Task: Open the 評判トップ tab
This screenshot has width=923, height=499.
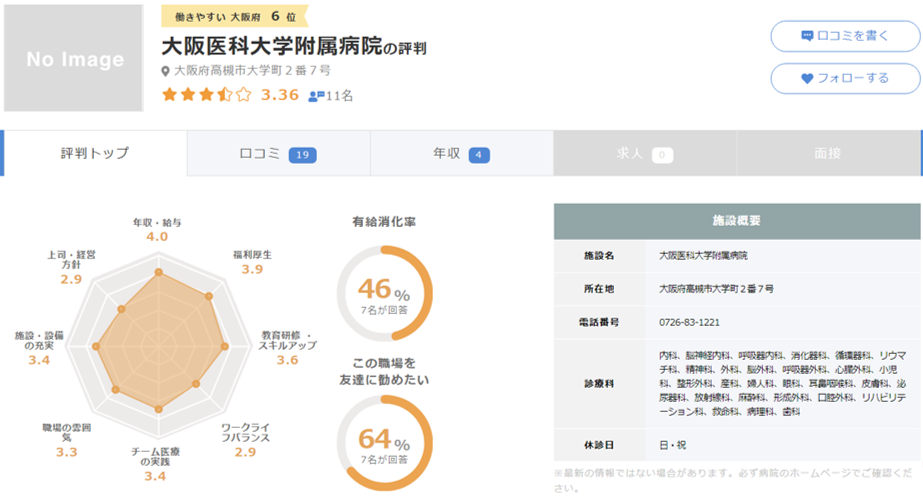Action: tap(95, 153)
